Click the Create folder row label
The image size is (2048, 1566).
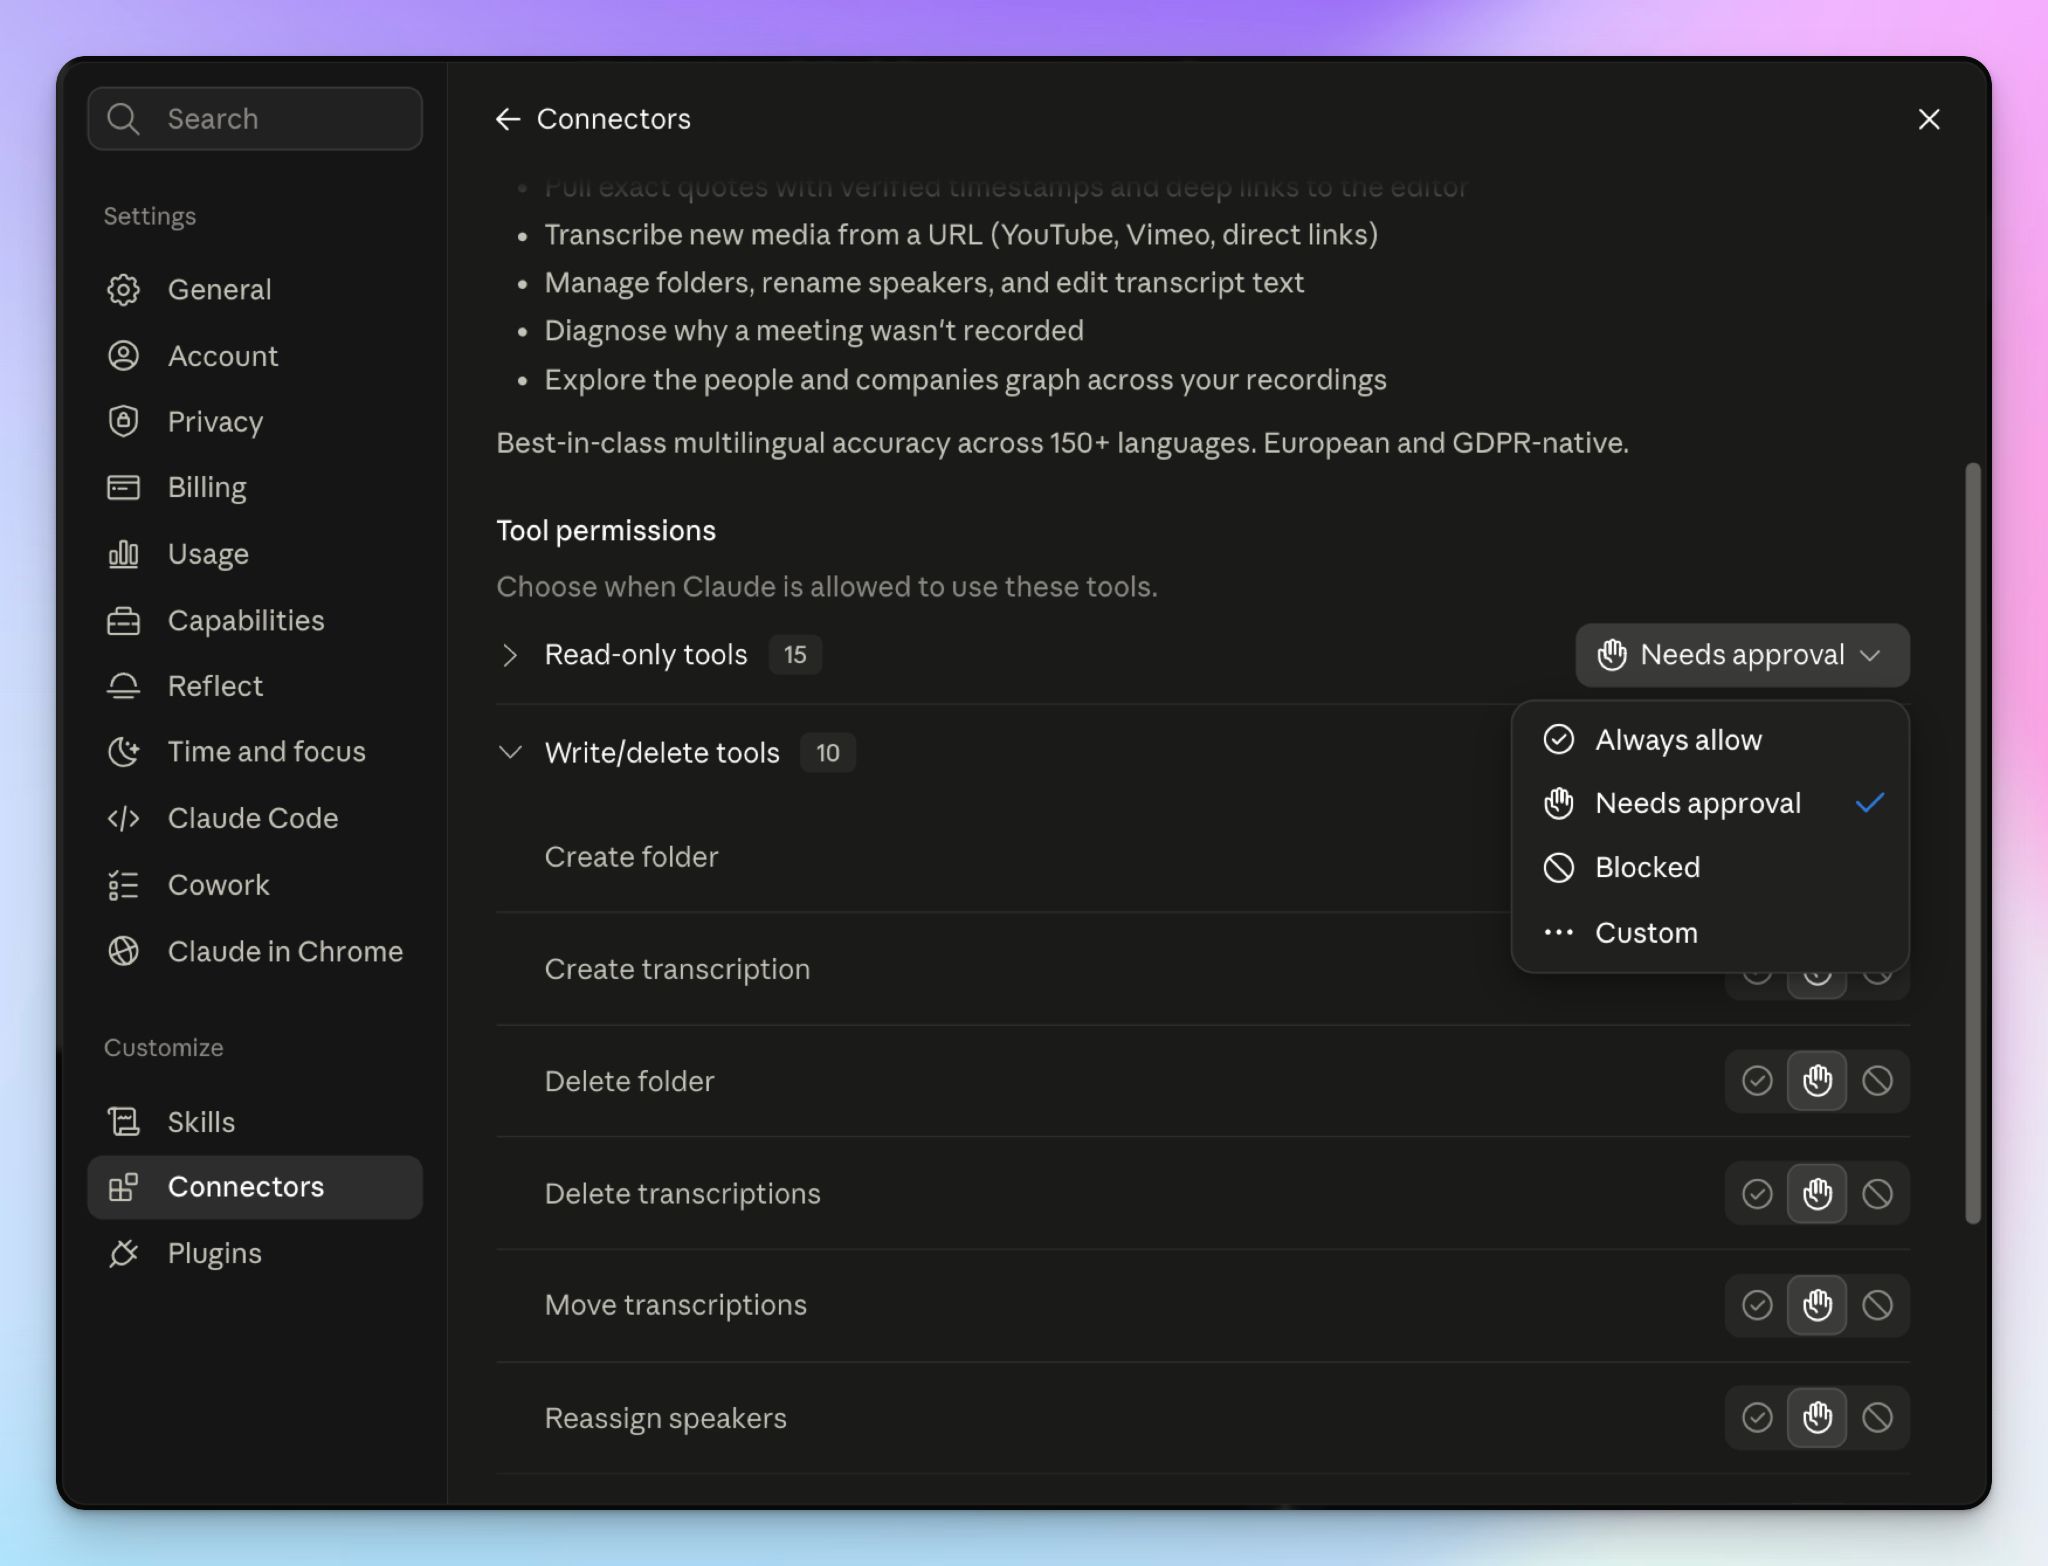[631, 857]
